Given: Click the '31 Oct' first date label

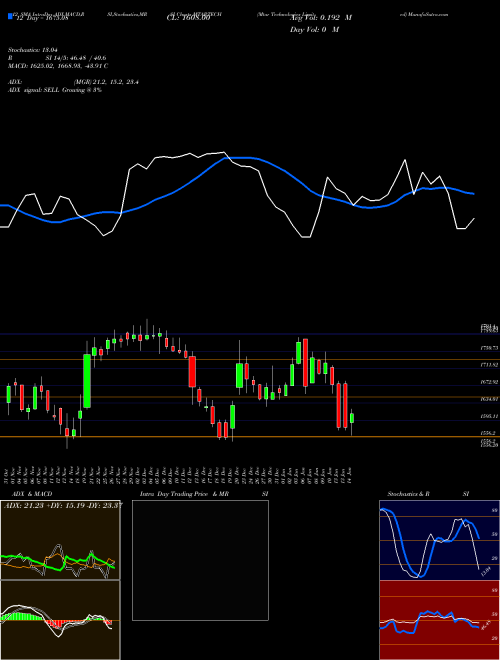Looking at the screenshot, I should pos(8,474).
